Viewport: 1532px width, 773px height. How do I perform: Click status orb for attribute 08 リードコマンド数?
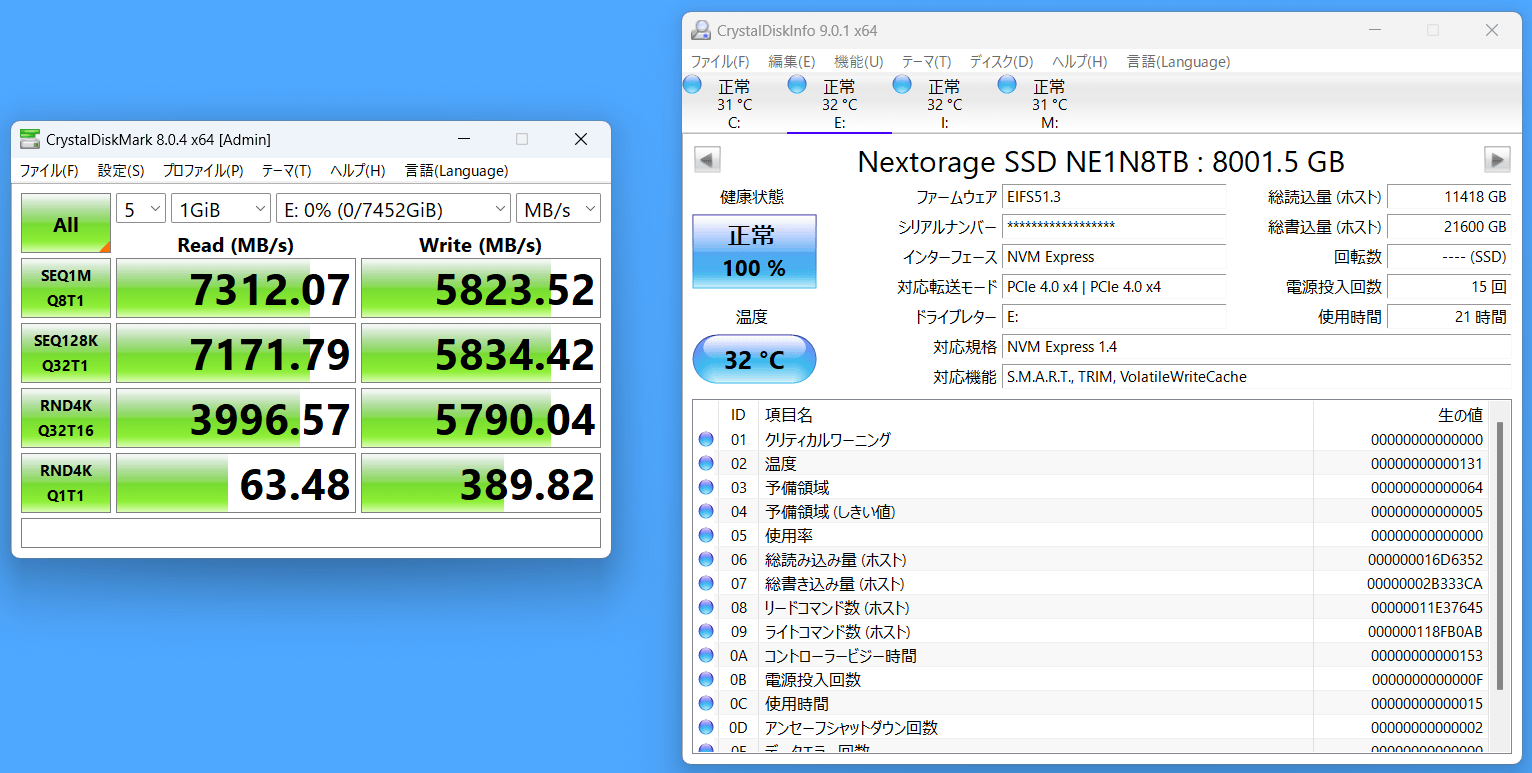pos(706,607)
